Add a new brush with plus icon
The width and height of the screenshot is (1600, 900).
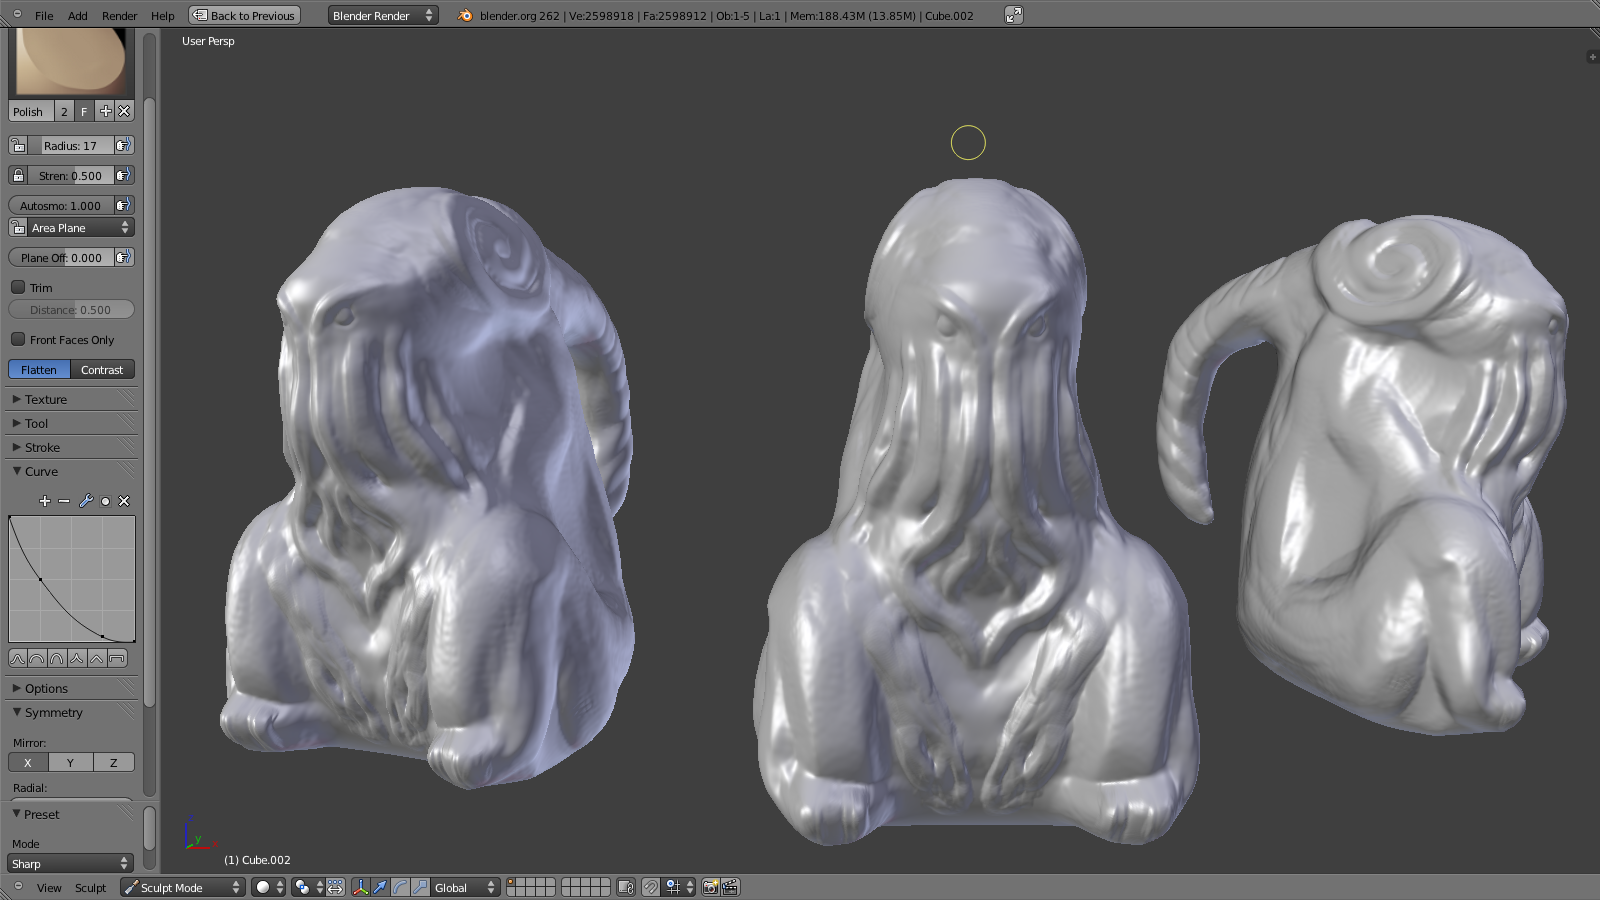(105, 111)
